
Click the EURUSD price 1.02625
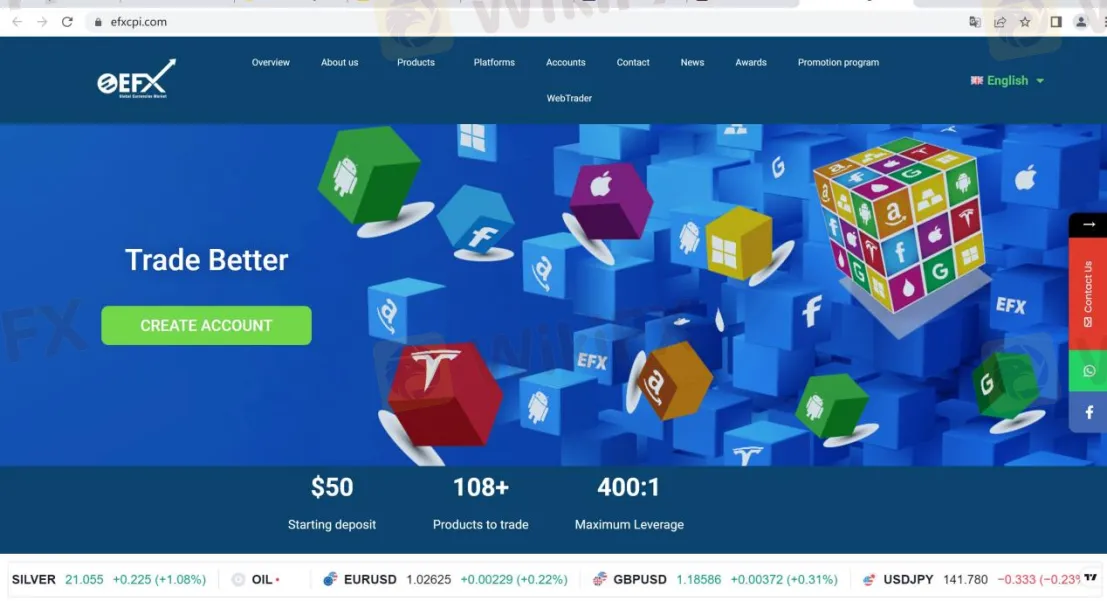429,579
